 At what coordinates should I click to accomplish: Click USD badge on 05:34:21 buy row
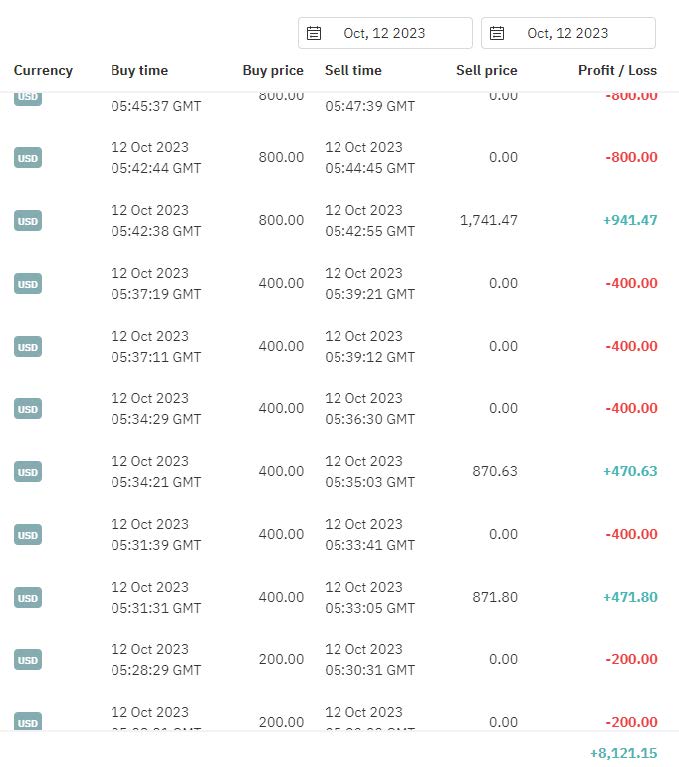(x=28, y=472)
